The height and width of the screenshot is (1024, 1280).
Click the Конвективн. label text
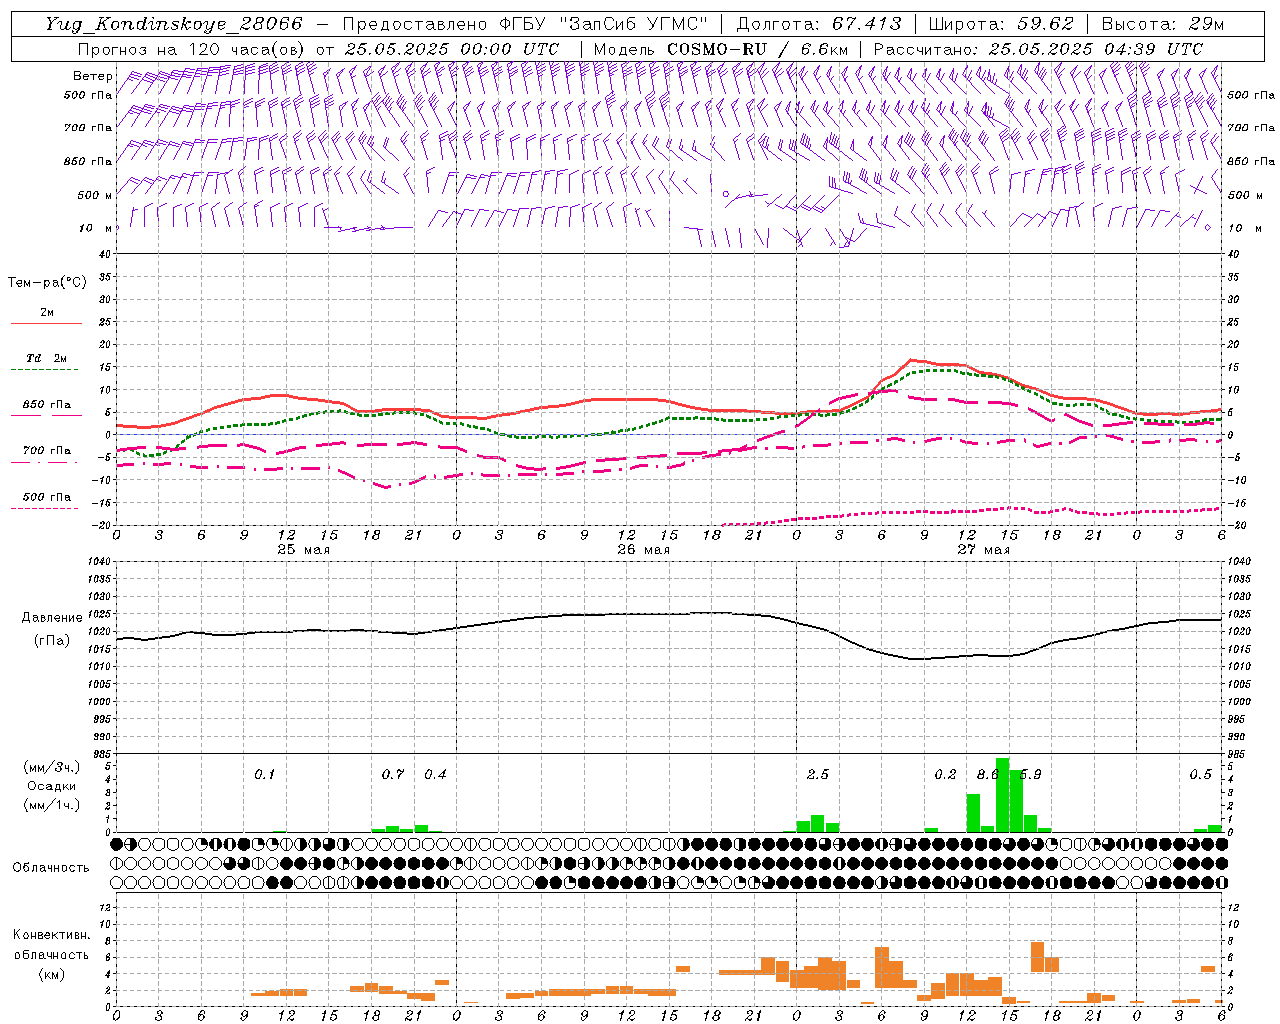pos(51,935)
